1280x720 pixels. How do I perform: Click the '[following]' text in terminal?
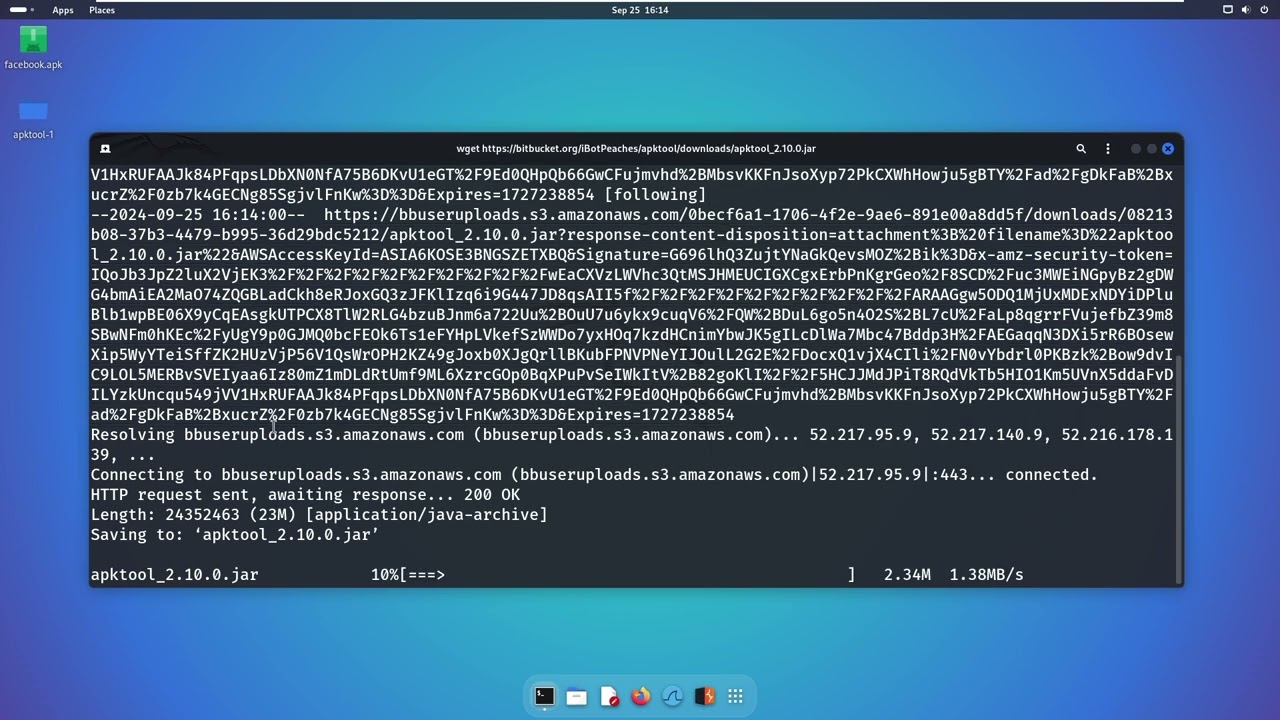pos(655,195)
